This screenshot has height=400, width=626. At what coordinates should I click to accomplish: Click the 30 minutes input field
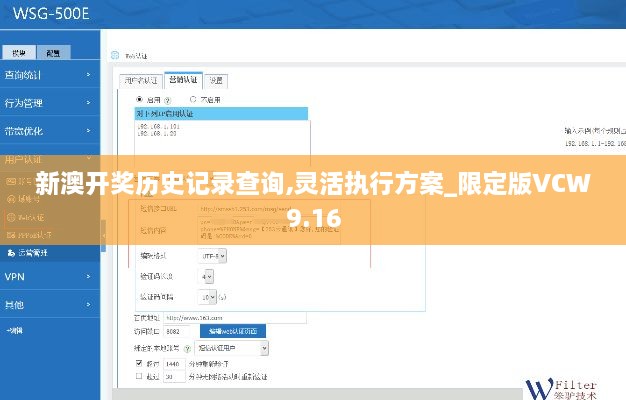coord(174,376)
